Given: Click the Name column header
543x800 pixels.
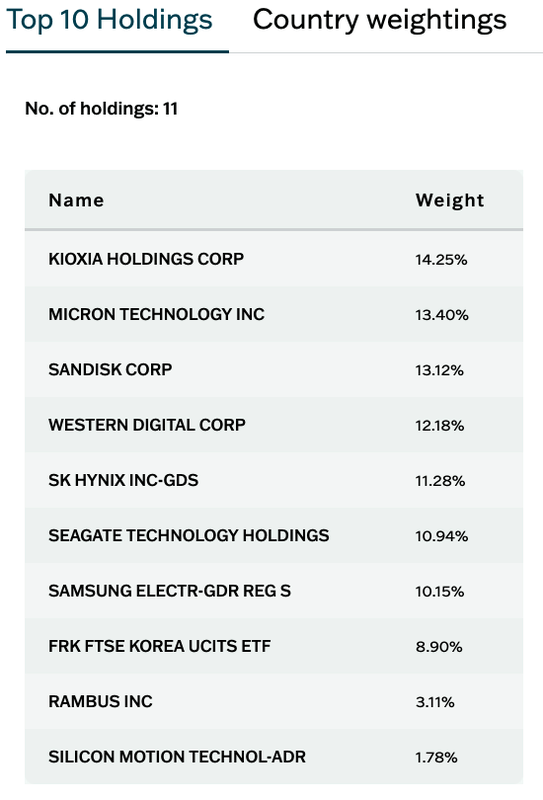Looking at the screenshot, I should pos(76,201).
